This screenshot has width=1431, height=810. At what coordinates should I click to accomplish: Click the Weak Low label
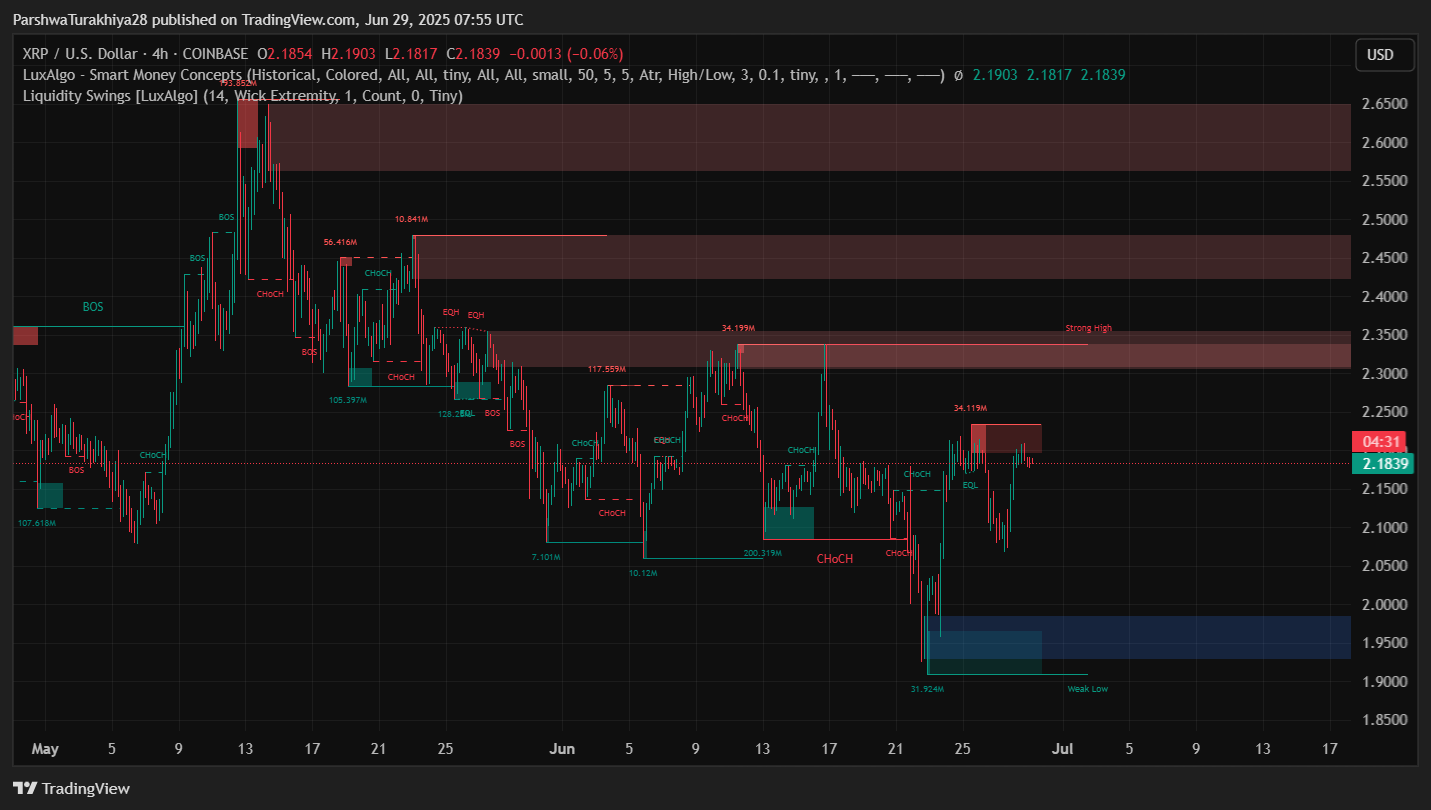click(x=1087, y=689)
